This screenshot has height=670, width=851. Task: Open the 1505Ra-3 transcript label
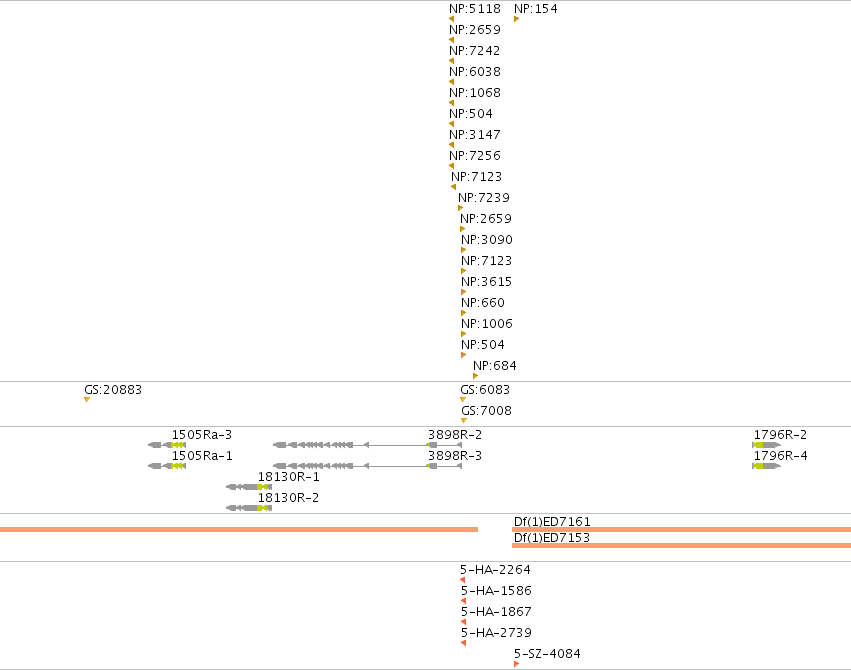(202, 435)
